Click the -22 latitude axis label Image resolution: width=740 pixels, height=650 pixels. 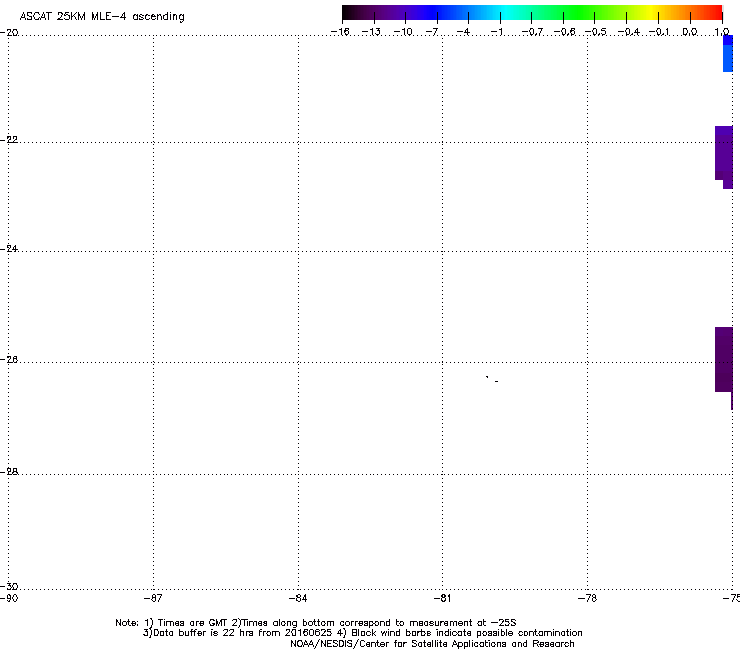click(x=9, y=140)
